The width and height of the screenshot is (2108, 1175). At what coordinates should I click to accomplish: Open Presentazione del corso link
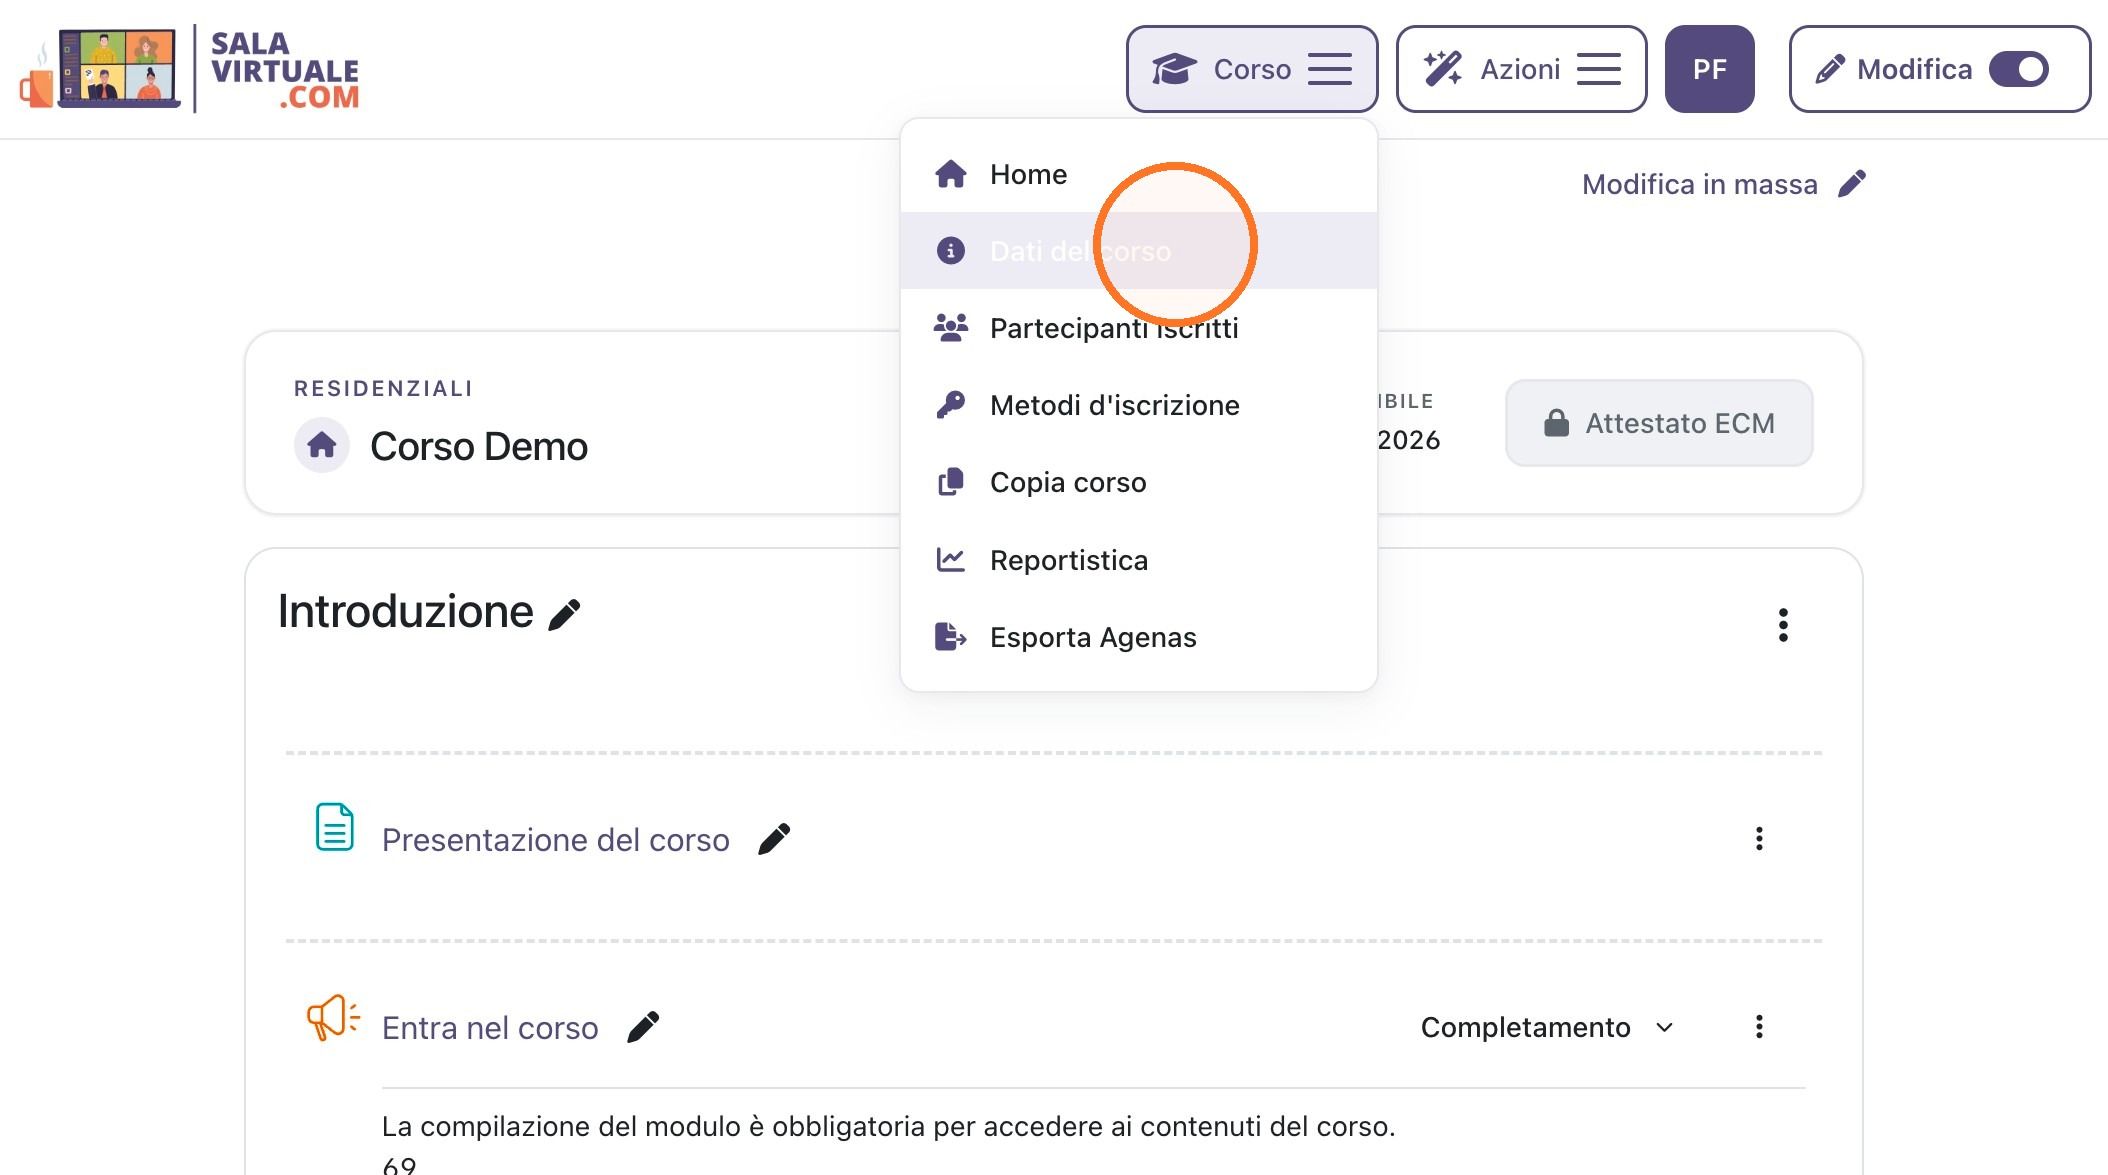[555, 840]
